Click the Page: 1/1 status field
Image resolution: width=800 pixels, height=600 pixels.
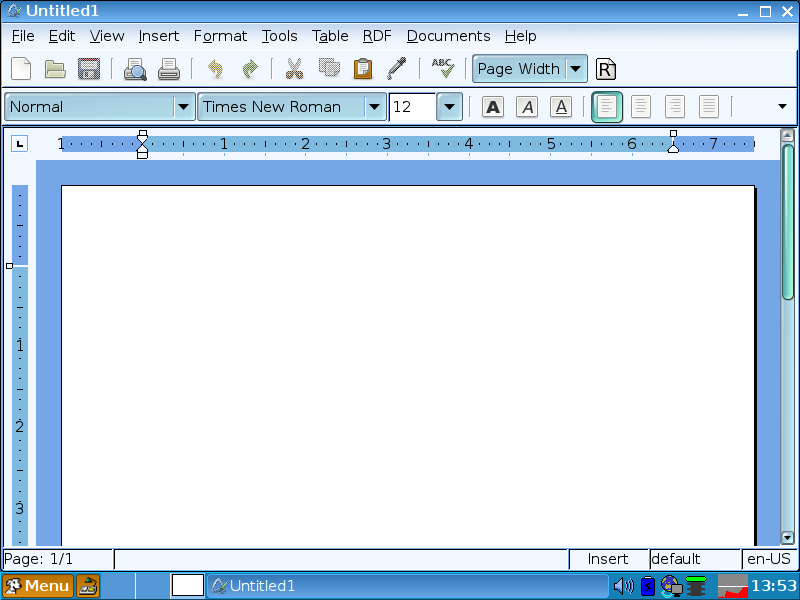pyautogui.click(x=58, y=559)
